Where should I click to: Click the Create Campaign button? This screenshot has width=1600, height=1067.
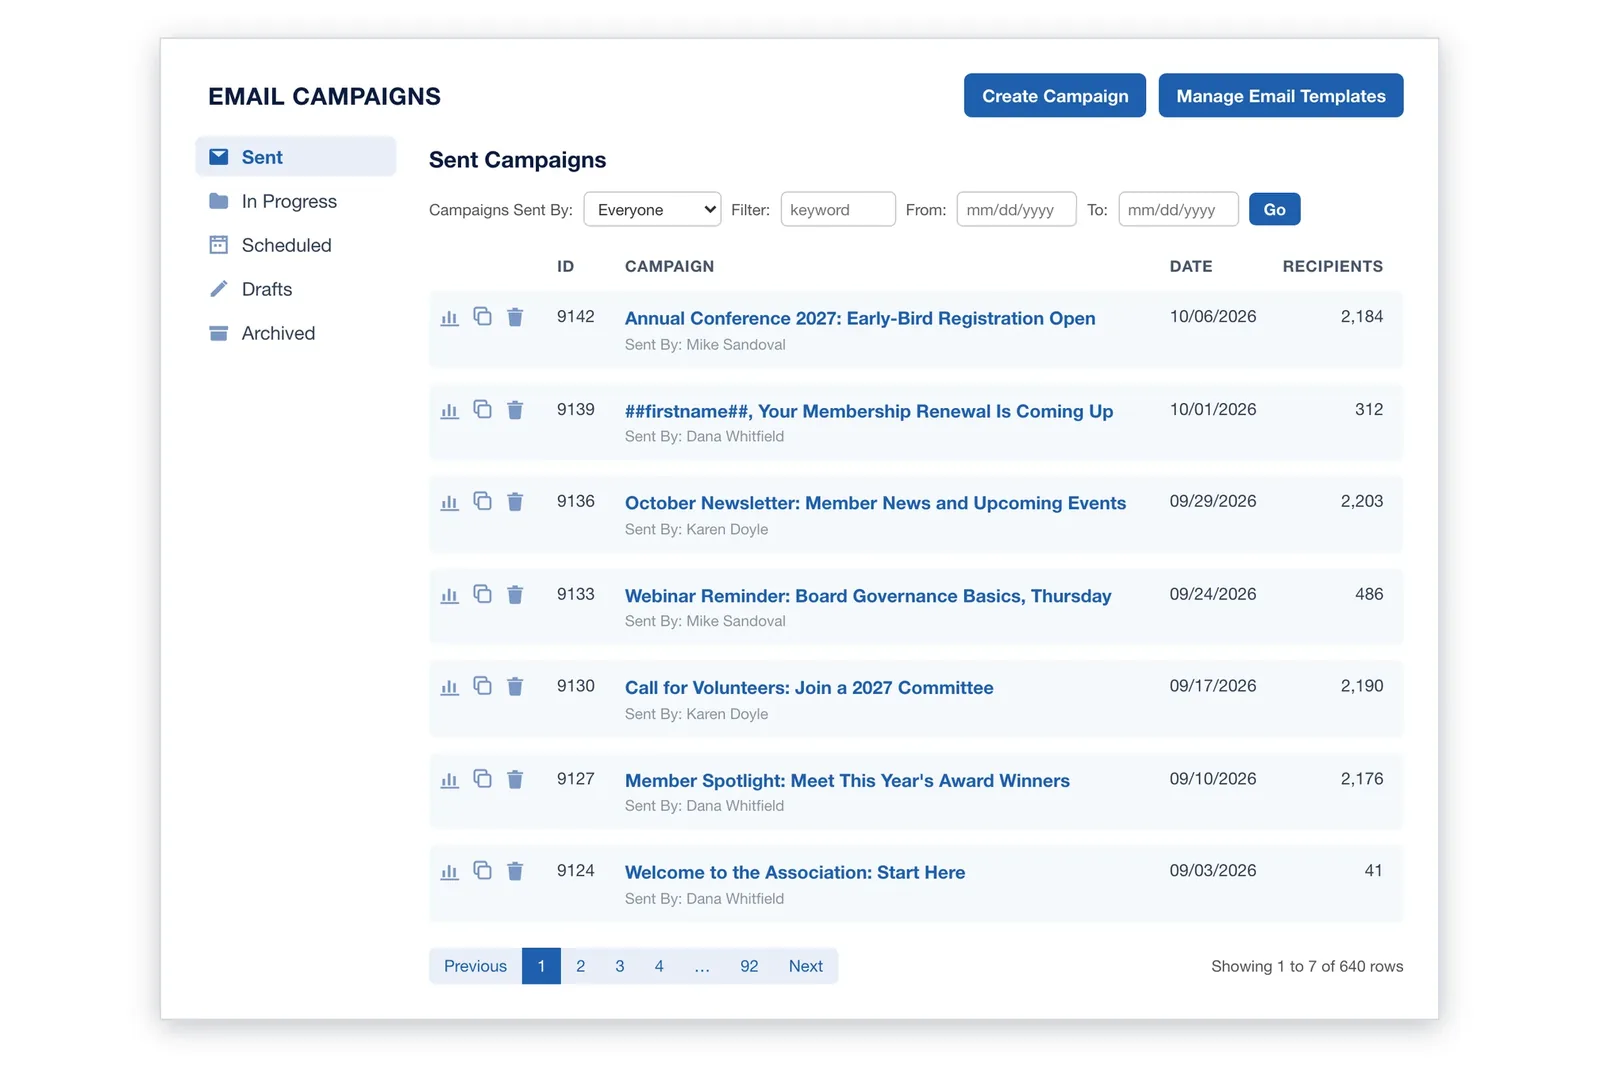(1055, 96)
